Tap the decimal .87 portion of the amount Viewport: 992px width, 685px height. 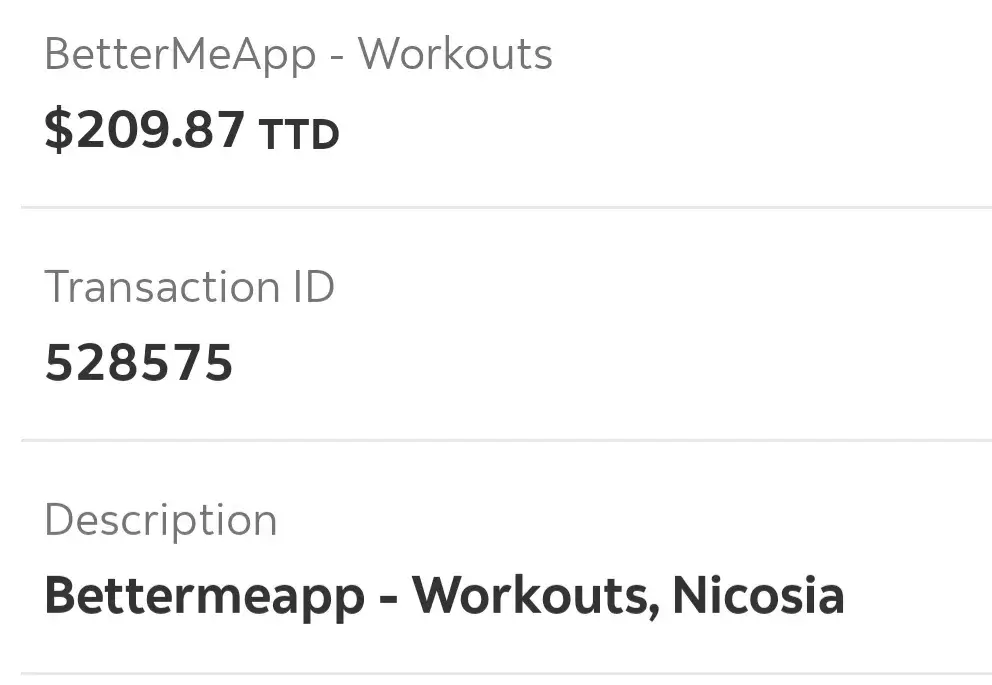[x=210, y=130]
